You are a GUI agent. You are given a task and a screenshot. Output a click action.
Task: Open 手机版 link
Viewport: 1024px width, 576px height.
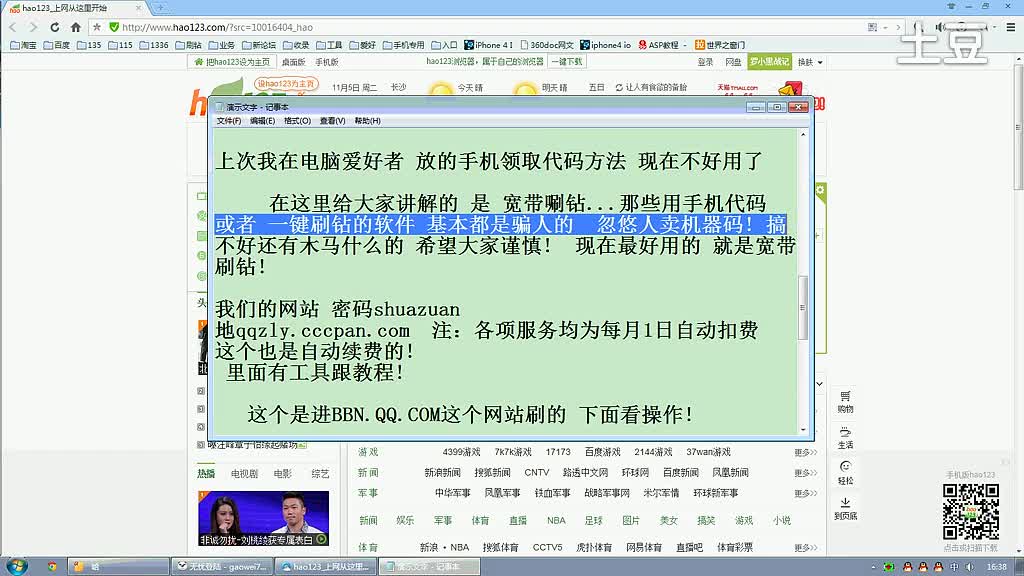coord(327,62)
